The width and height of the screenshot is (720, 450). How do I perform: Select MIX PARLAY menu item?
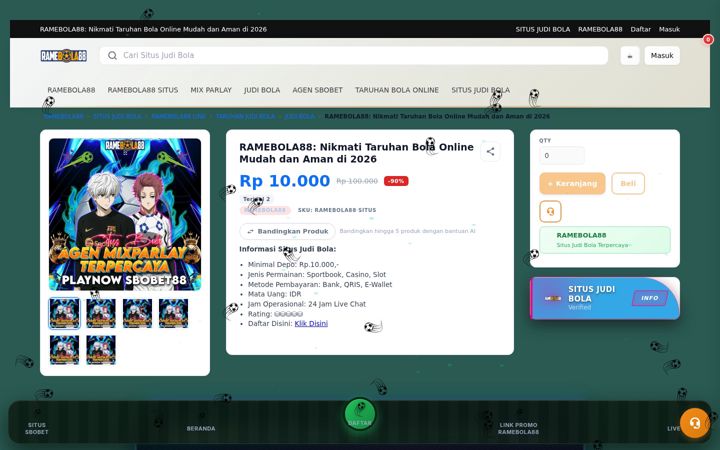pos(211,90)
